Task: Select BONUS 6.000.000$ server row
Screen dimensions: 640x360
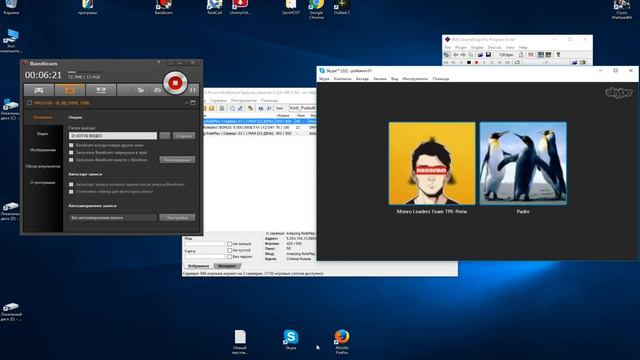Action: point(260,127)
